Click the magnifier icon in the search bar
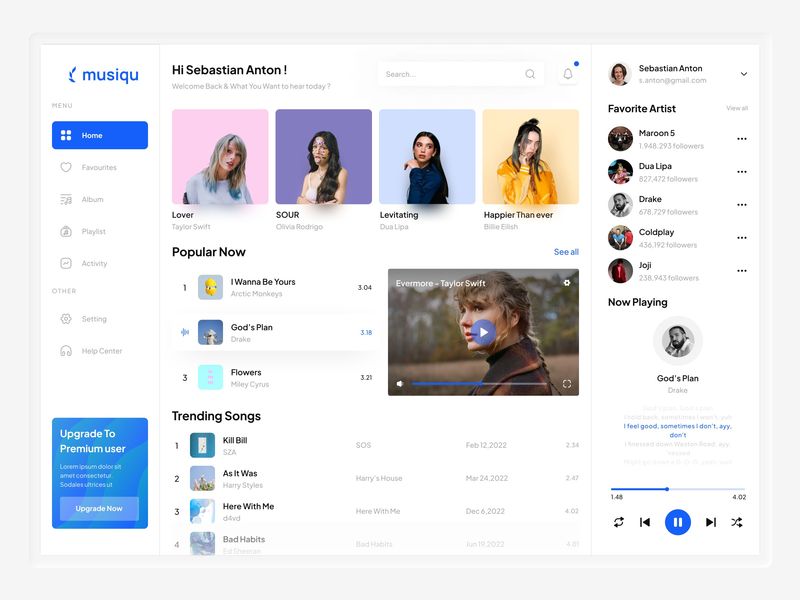Viewport: 800px width, 600px height. [532, 74]
